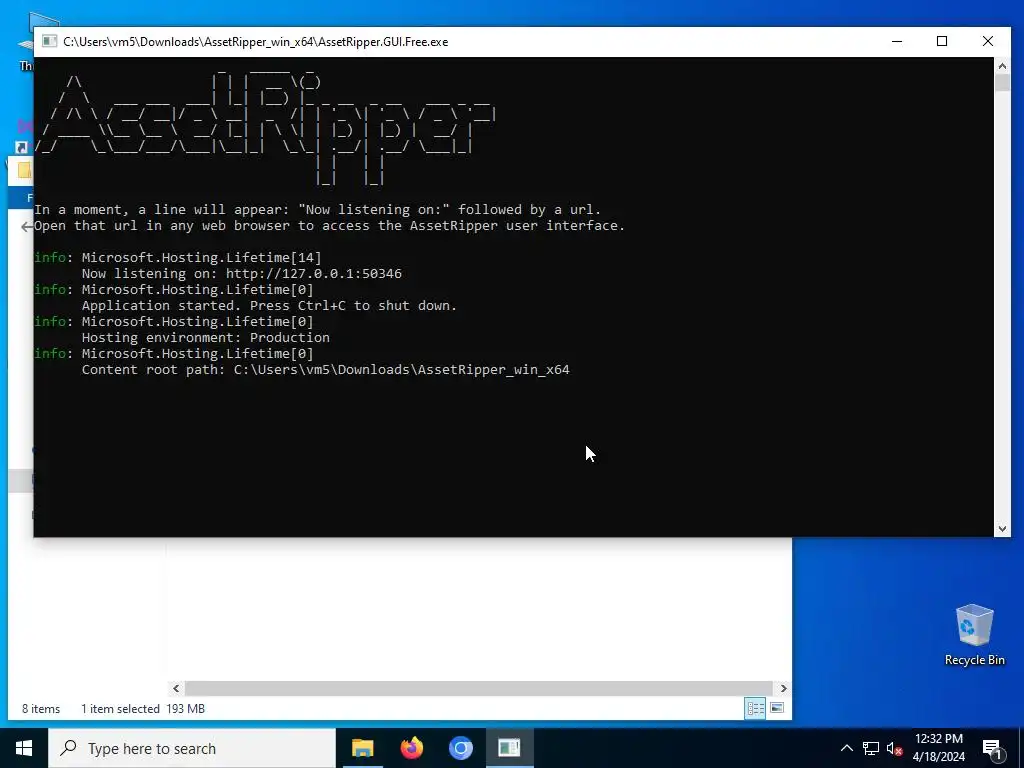
Task: Open the network status tray icon
Action: point(871,748)
